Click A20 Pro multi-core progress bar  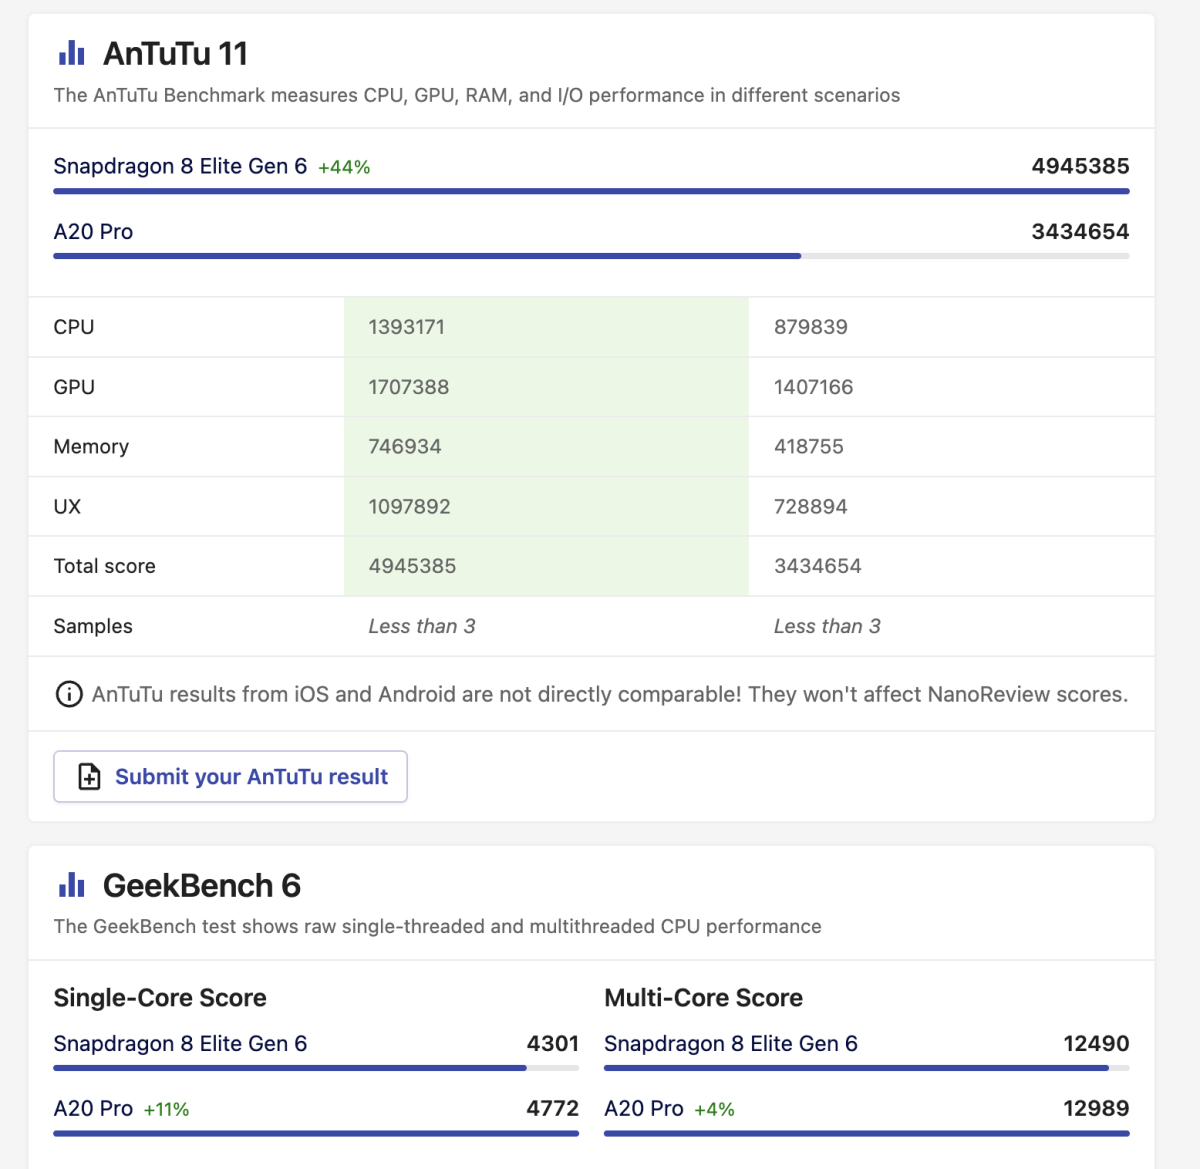[867, 1133]
